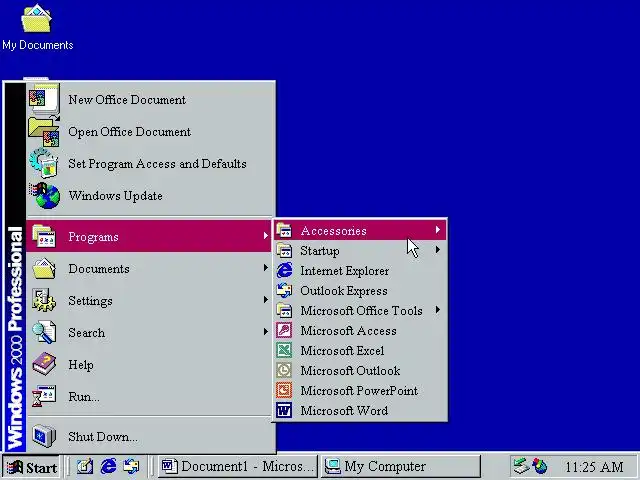Click the Open Office Document folder icon
Viewport: 640px width, 480px height.
(x=44, y=131)
